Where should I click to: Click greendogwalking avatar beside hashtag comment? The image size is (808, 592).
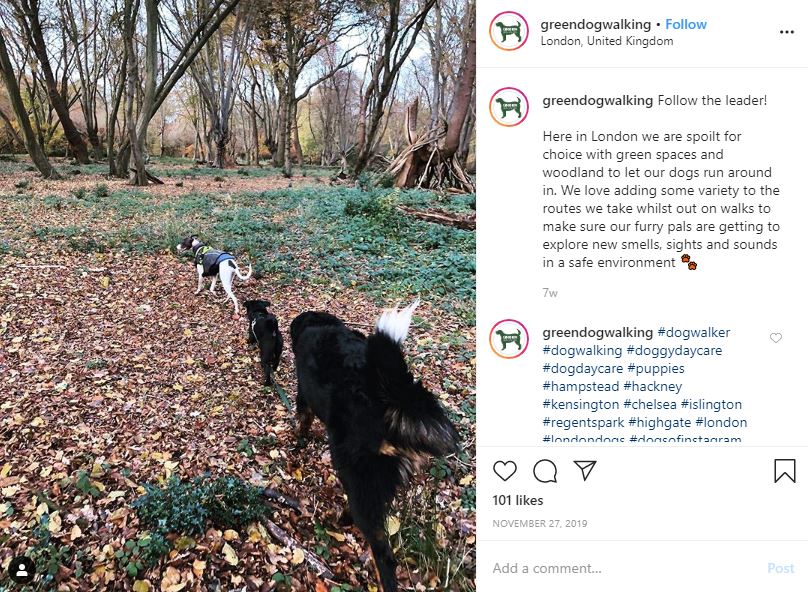509,339
